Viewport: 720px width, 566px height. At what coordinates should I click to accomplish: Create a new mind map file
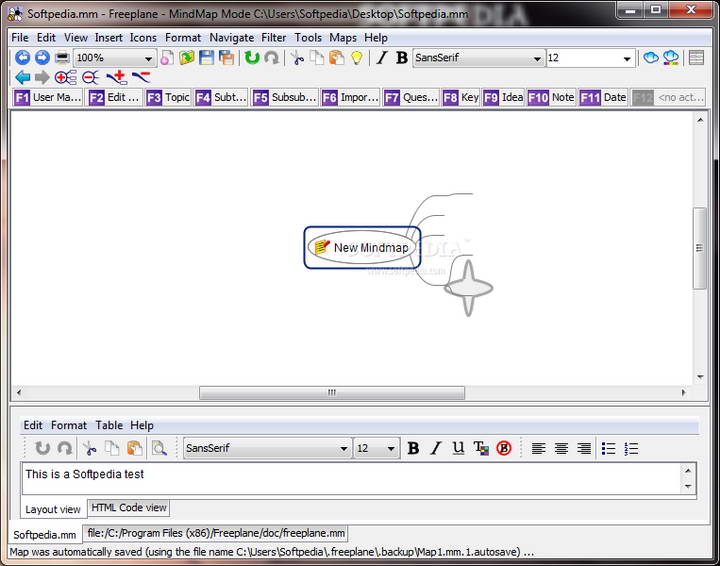[167, 58]
